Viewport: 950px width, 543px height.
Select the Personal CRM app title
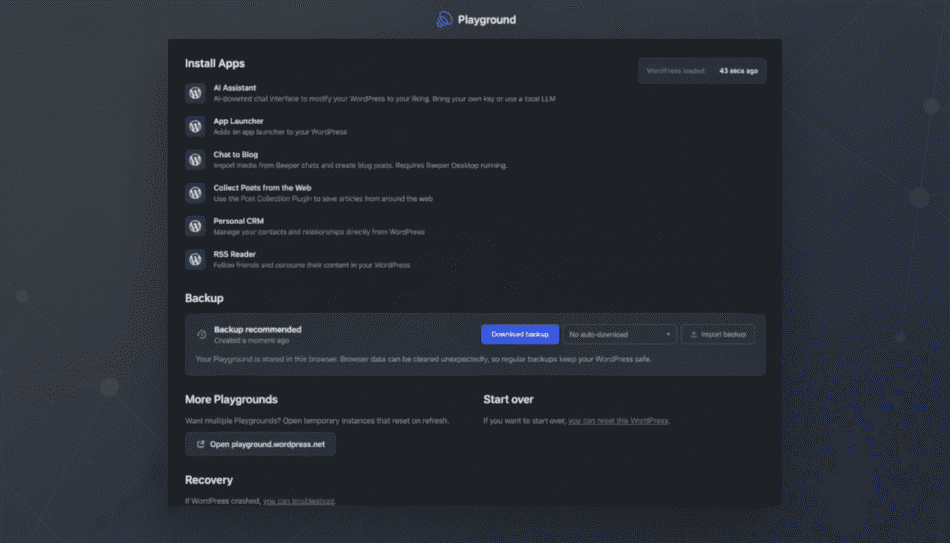coord(238,221)
